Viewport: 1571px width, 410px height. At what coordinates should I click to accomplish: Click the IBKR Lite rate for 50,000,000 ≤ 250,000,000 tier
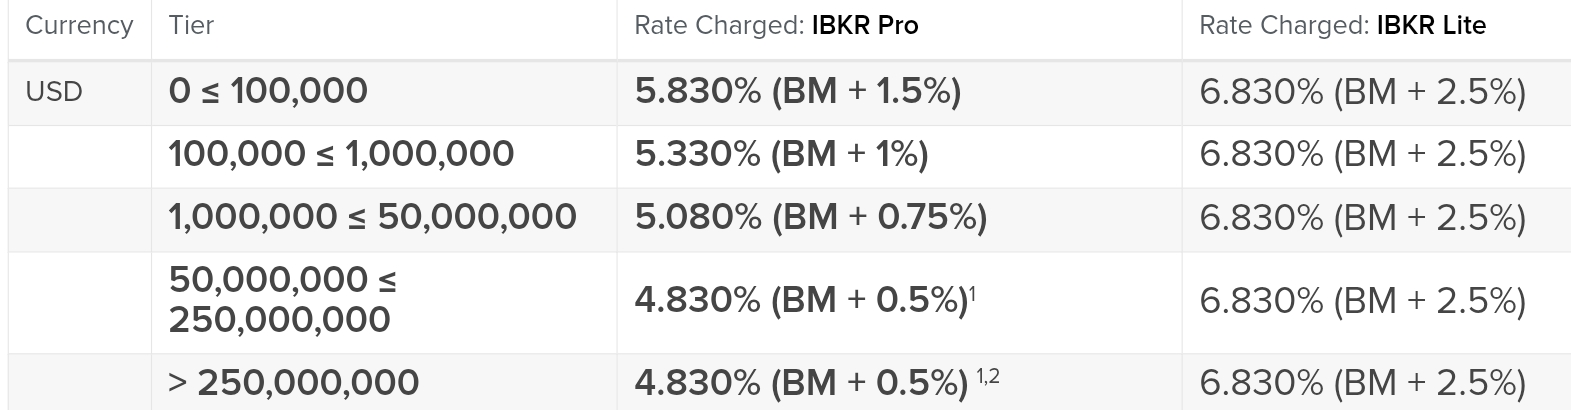[1362, 300]
